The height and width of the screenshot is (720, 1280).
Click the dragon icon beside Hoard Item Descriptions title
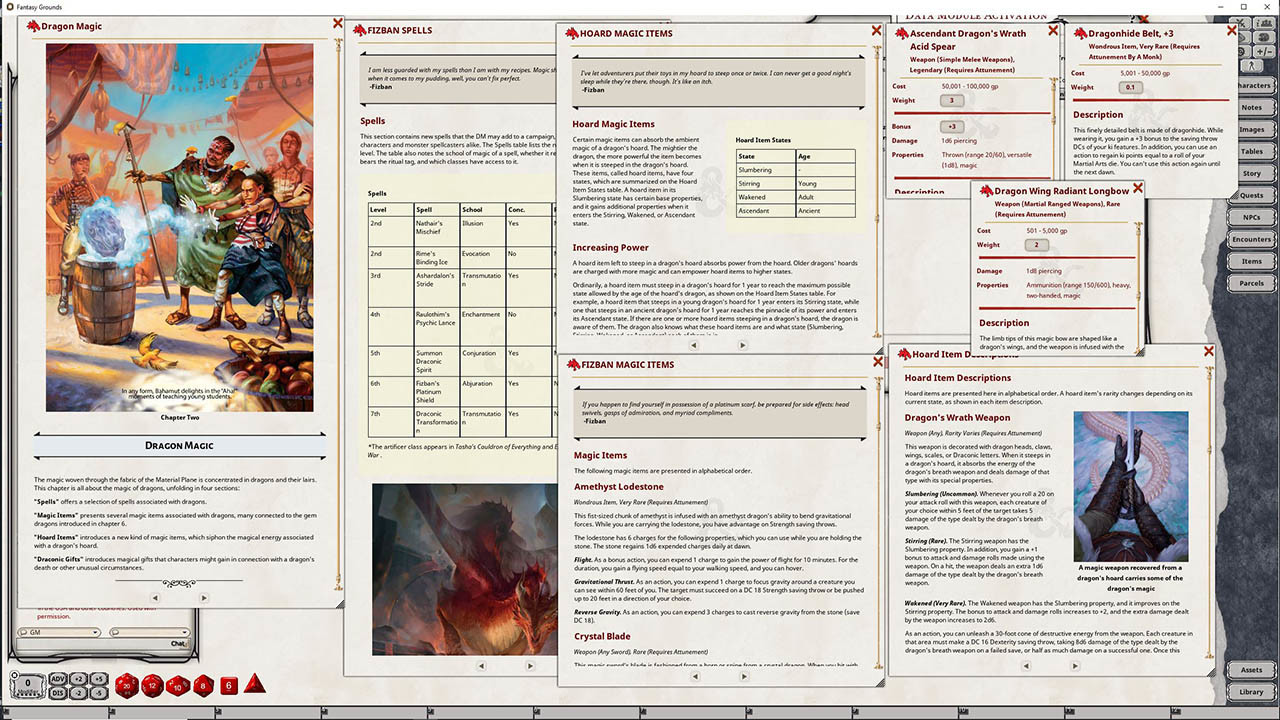(x=902, y=353)
